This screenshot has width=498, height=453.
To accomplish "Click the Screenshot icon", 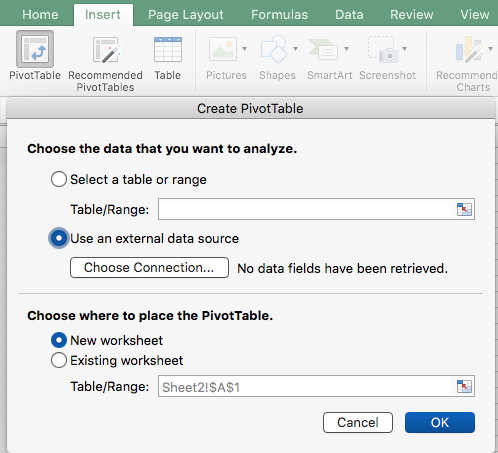I will (x=383, y=49).
